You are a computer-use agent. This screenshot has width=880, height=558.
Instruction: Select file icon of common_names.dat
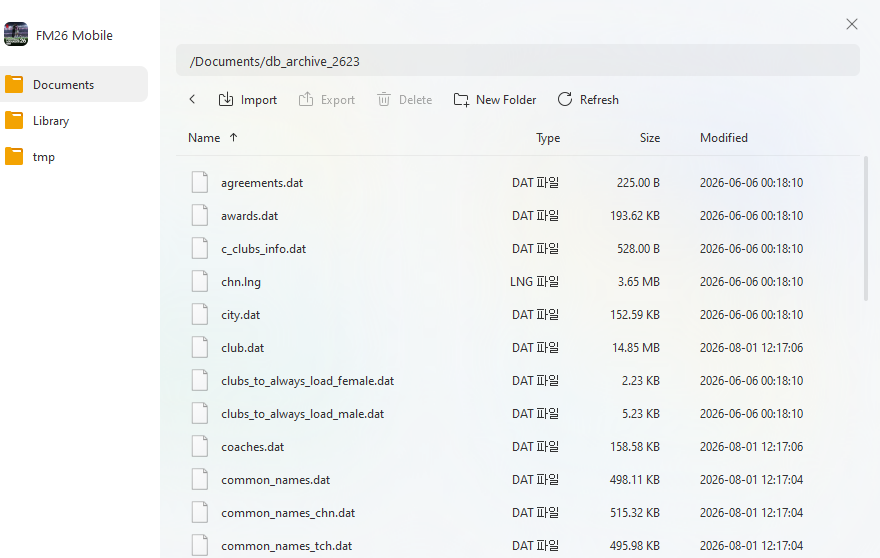[x=200, y=479]
